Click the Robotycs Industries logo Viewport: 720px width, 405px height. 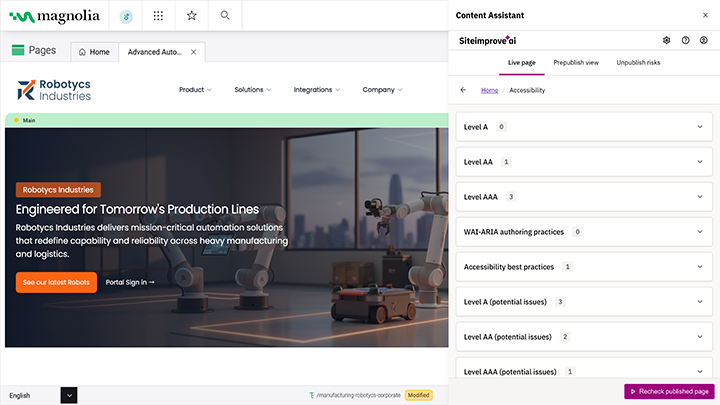tap(54, 90)
